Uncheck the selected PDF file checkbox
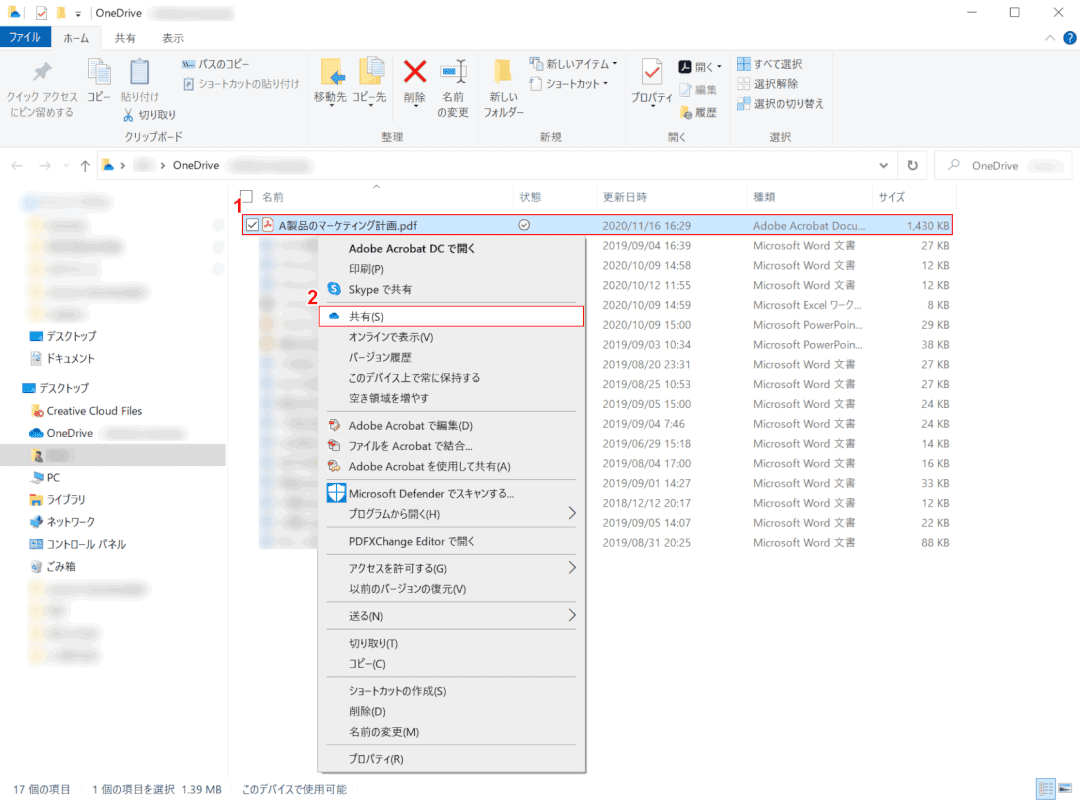This screenshot has height=800, width=1080. click(253, 225)
